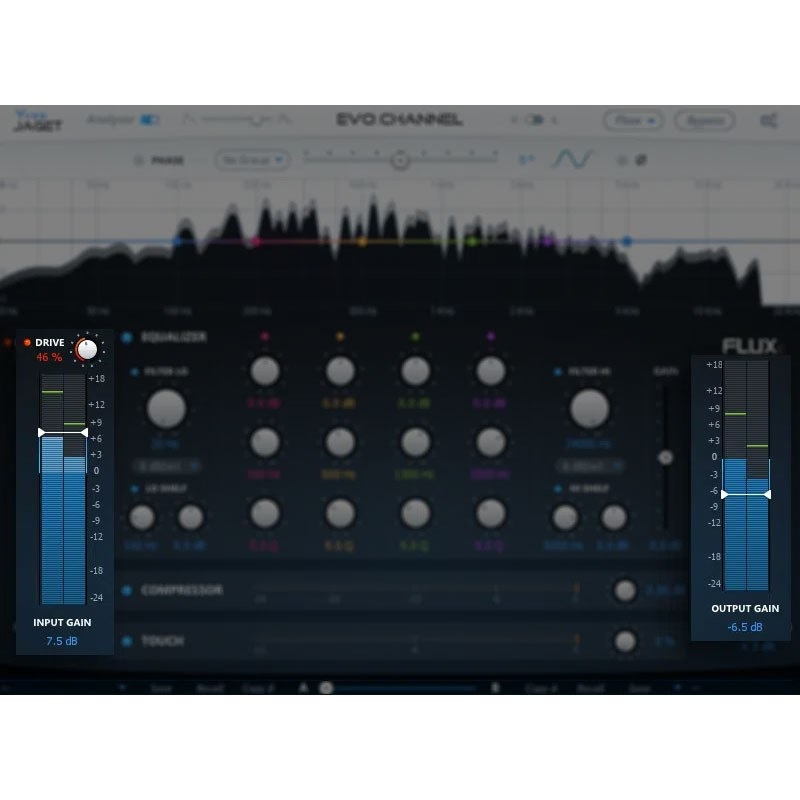The image size is (800, 800).
Task: Click the purple band enable dot
Action: [491, 336]
